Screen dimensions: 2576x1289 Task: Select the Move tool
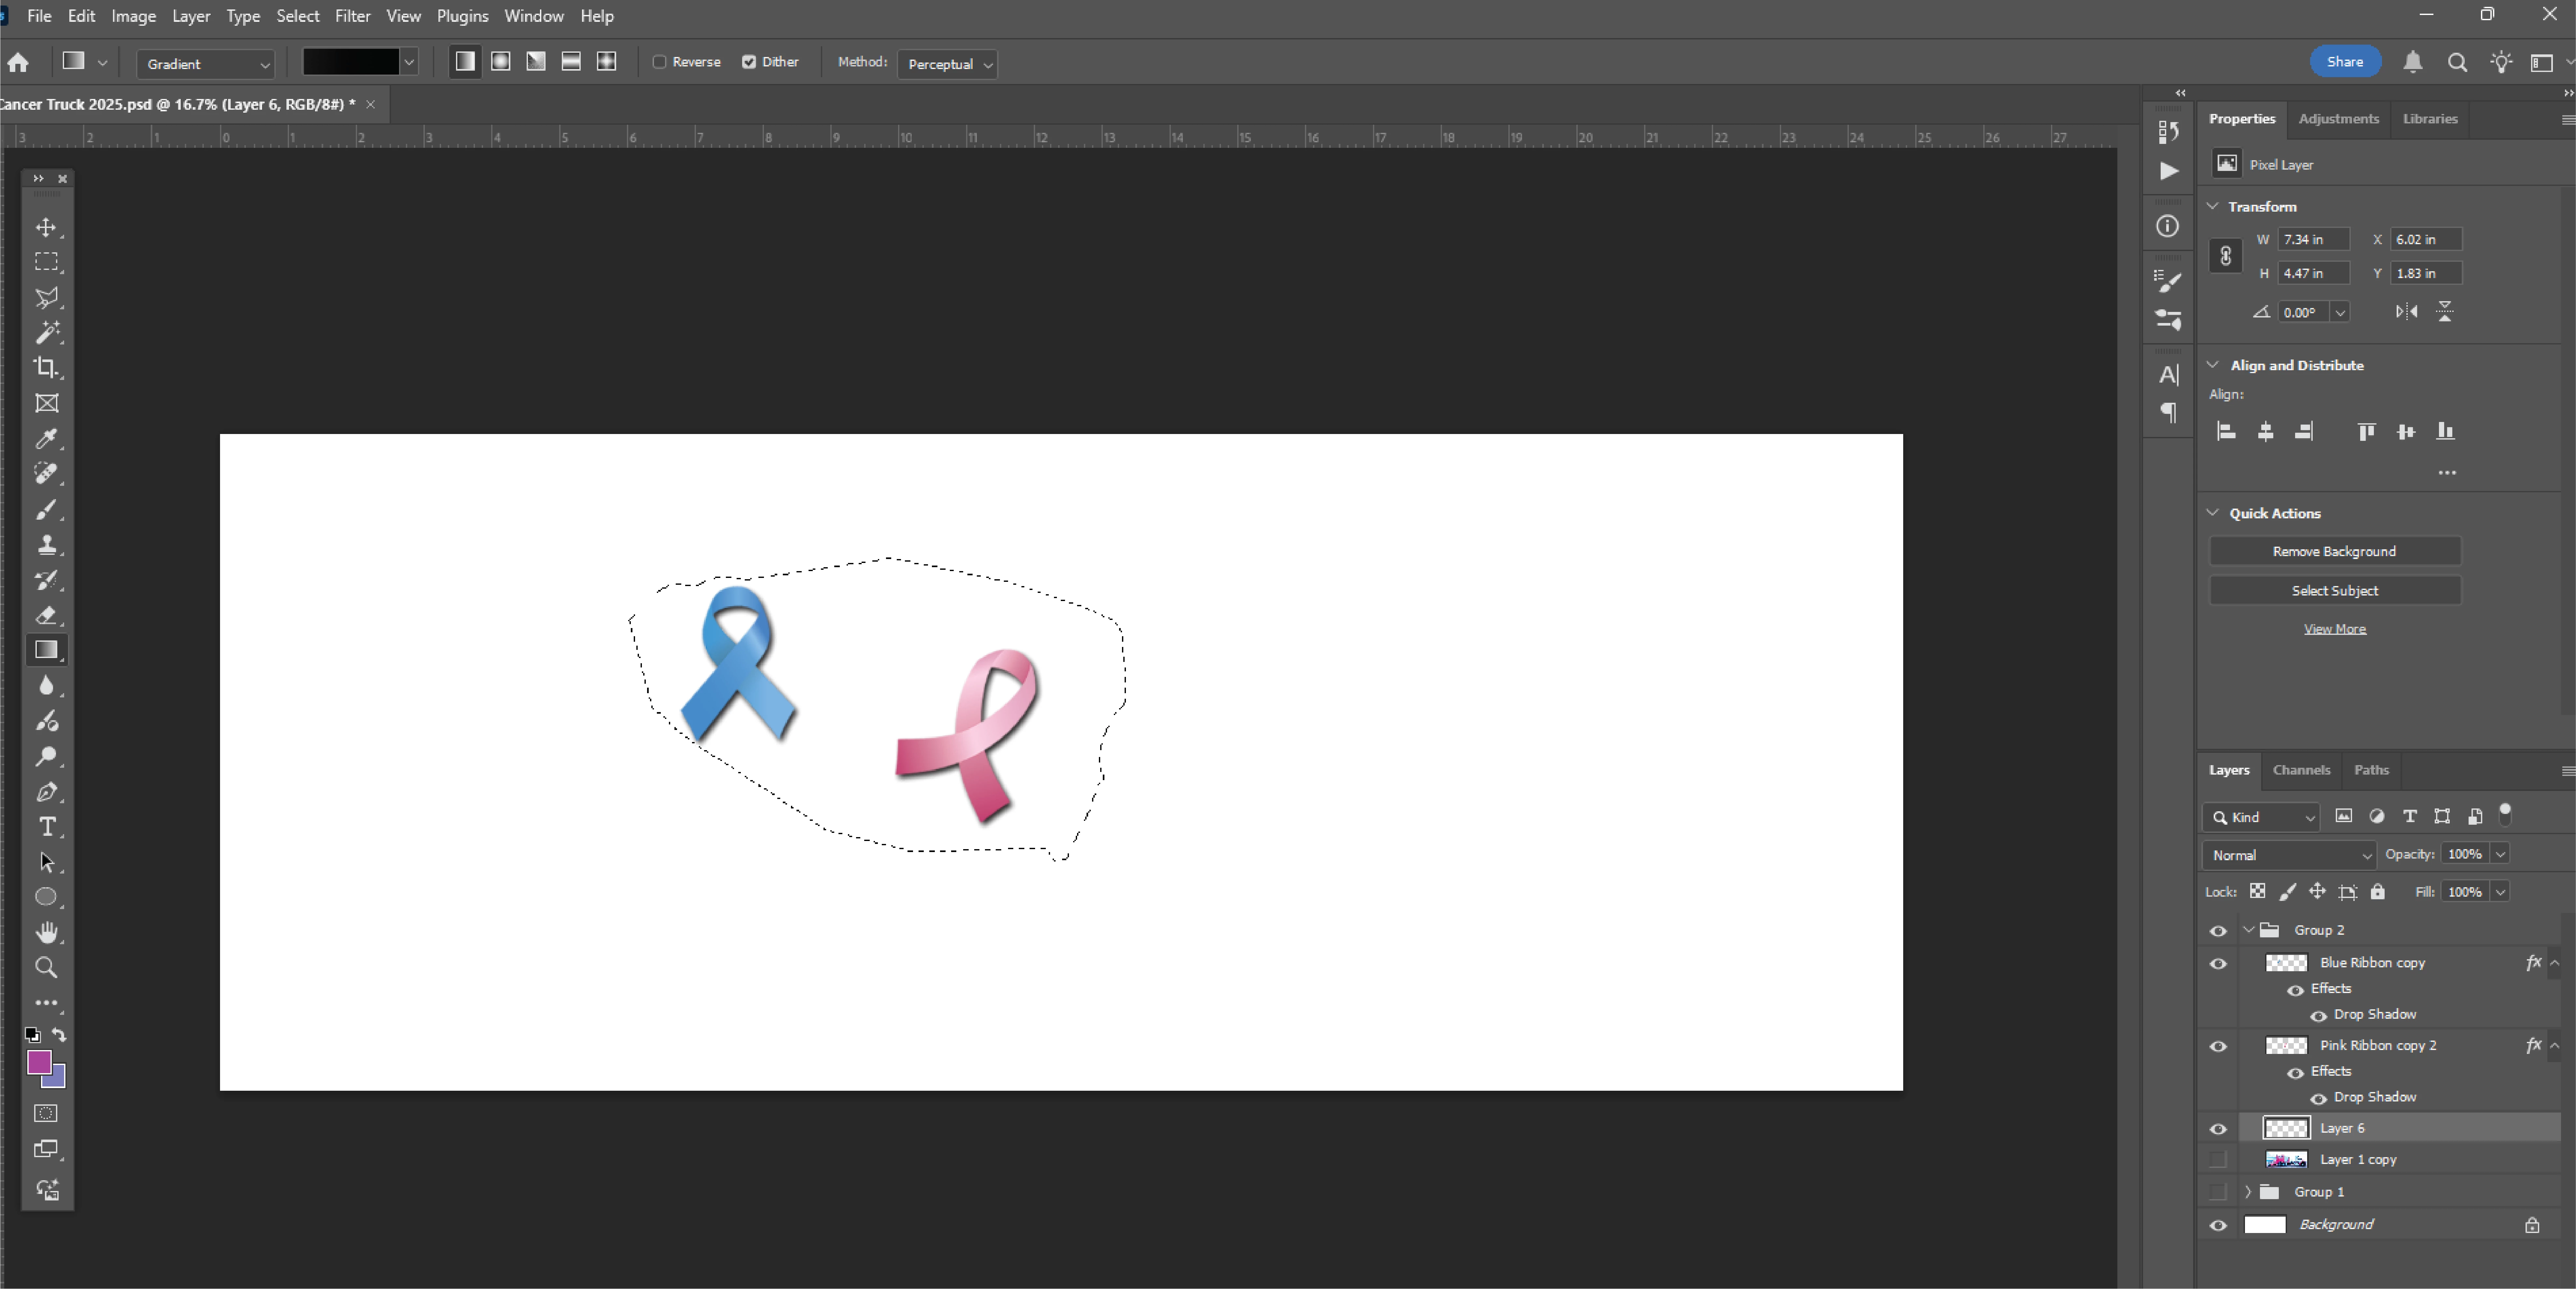click(46, 227)
